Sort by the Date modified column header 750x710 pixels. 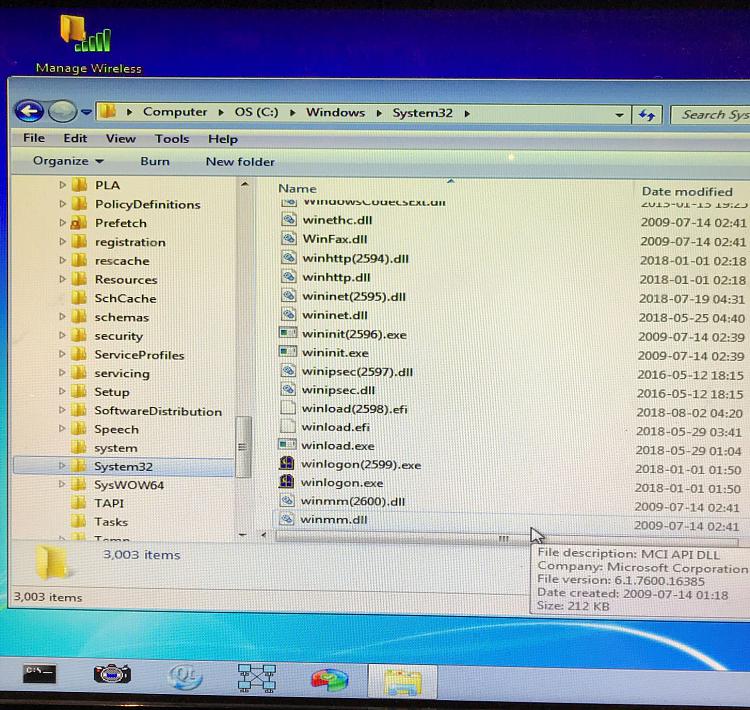687,191
